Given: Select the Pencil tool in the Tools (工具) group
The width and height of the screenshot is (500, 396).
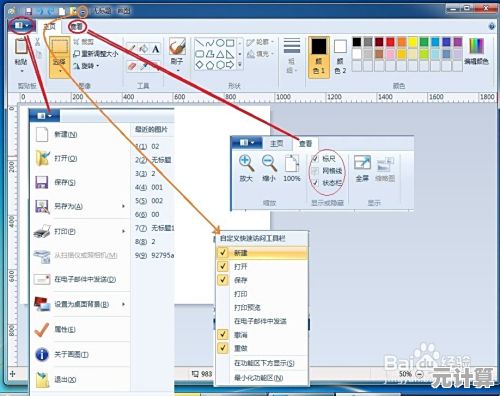Looking at the screenshot, I should click(x=132, y=49).
